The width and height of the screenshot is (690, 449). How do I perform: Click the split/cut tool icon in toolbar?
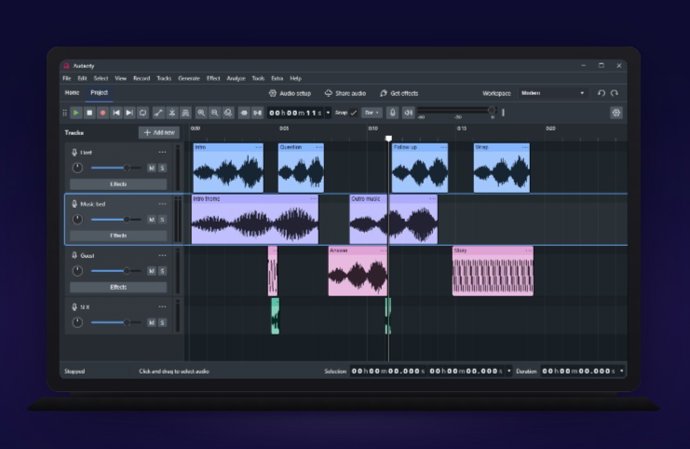point(172,113)
